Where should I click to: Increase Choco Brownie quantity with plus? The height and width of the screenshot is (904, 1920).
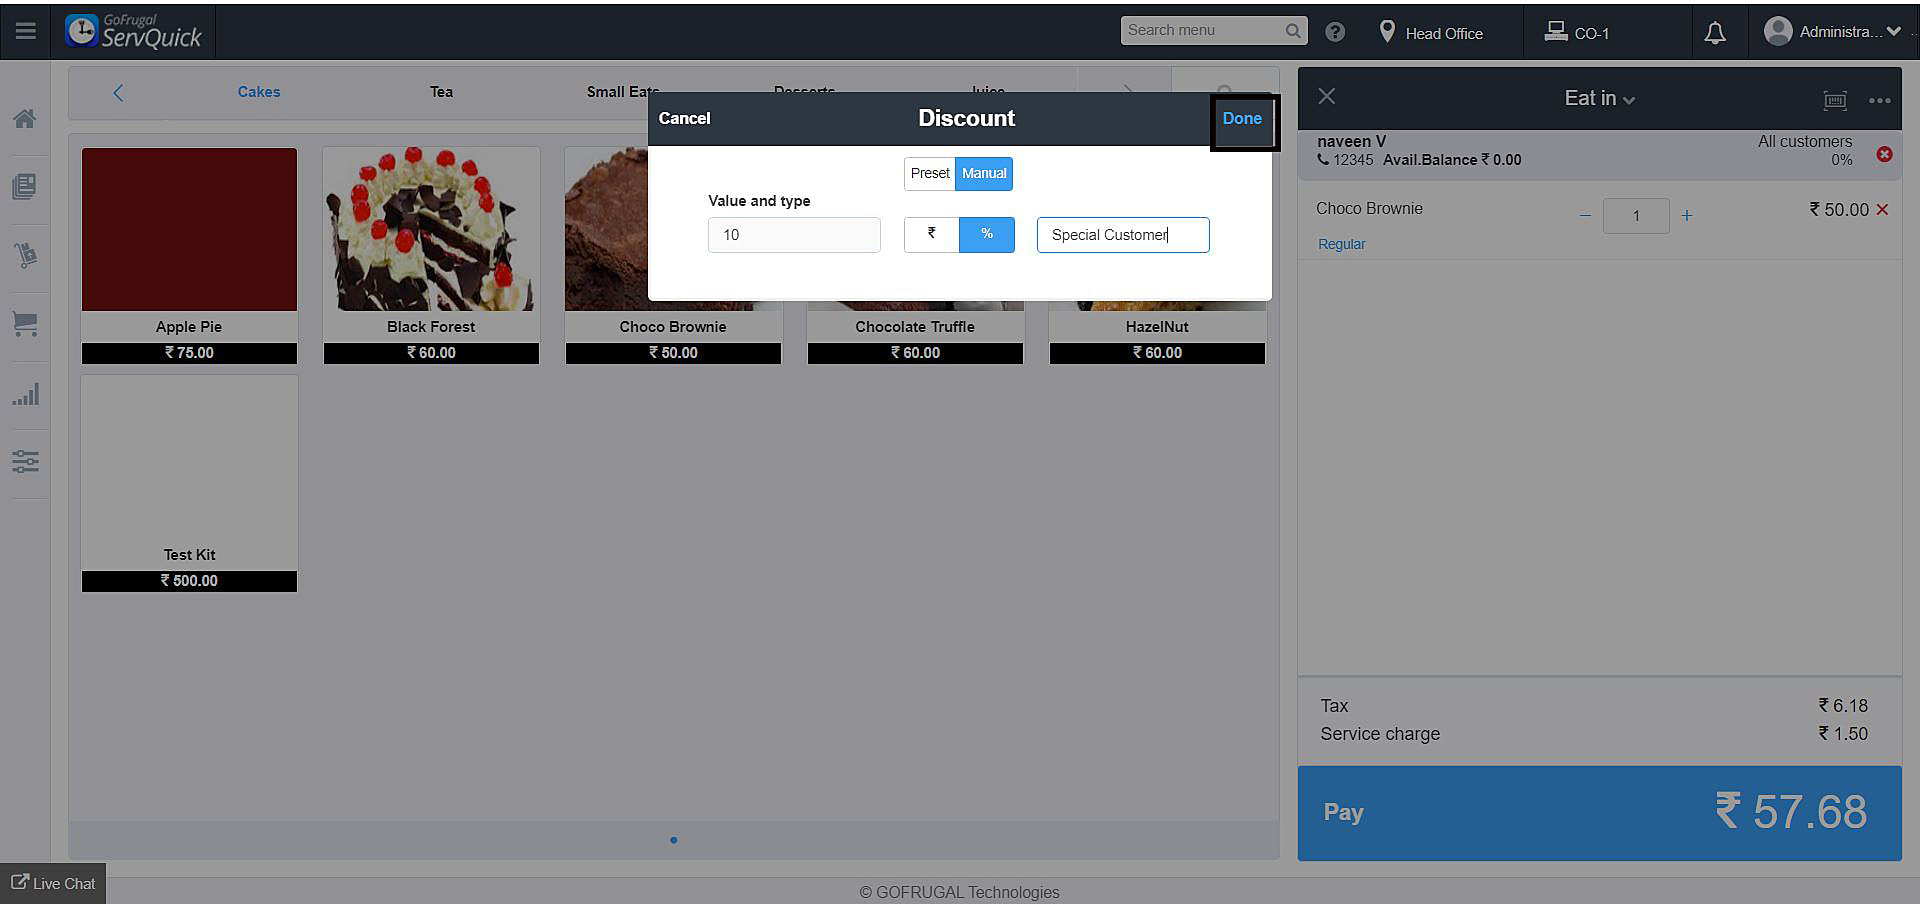(x=1687, y=216)
